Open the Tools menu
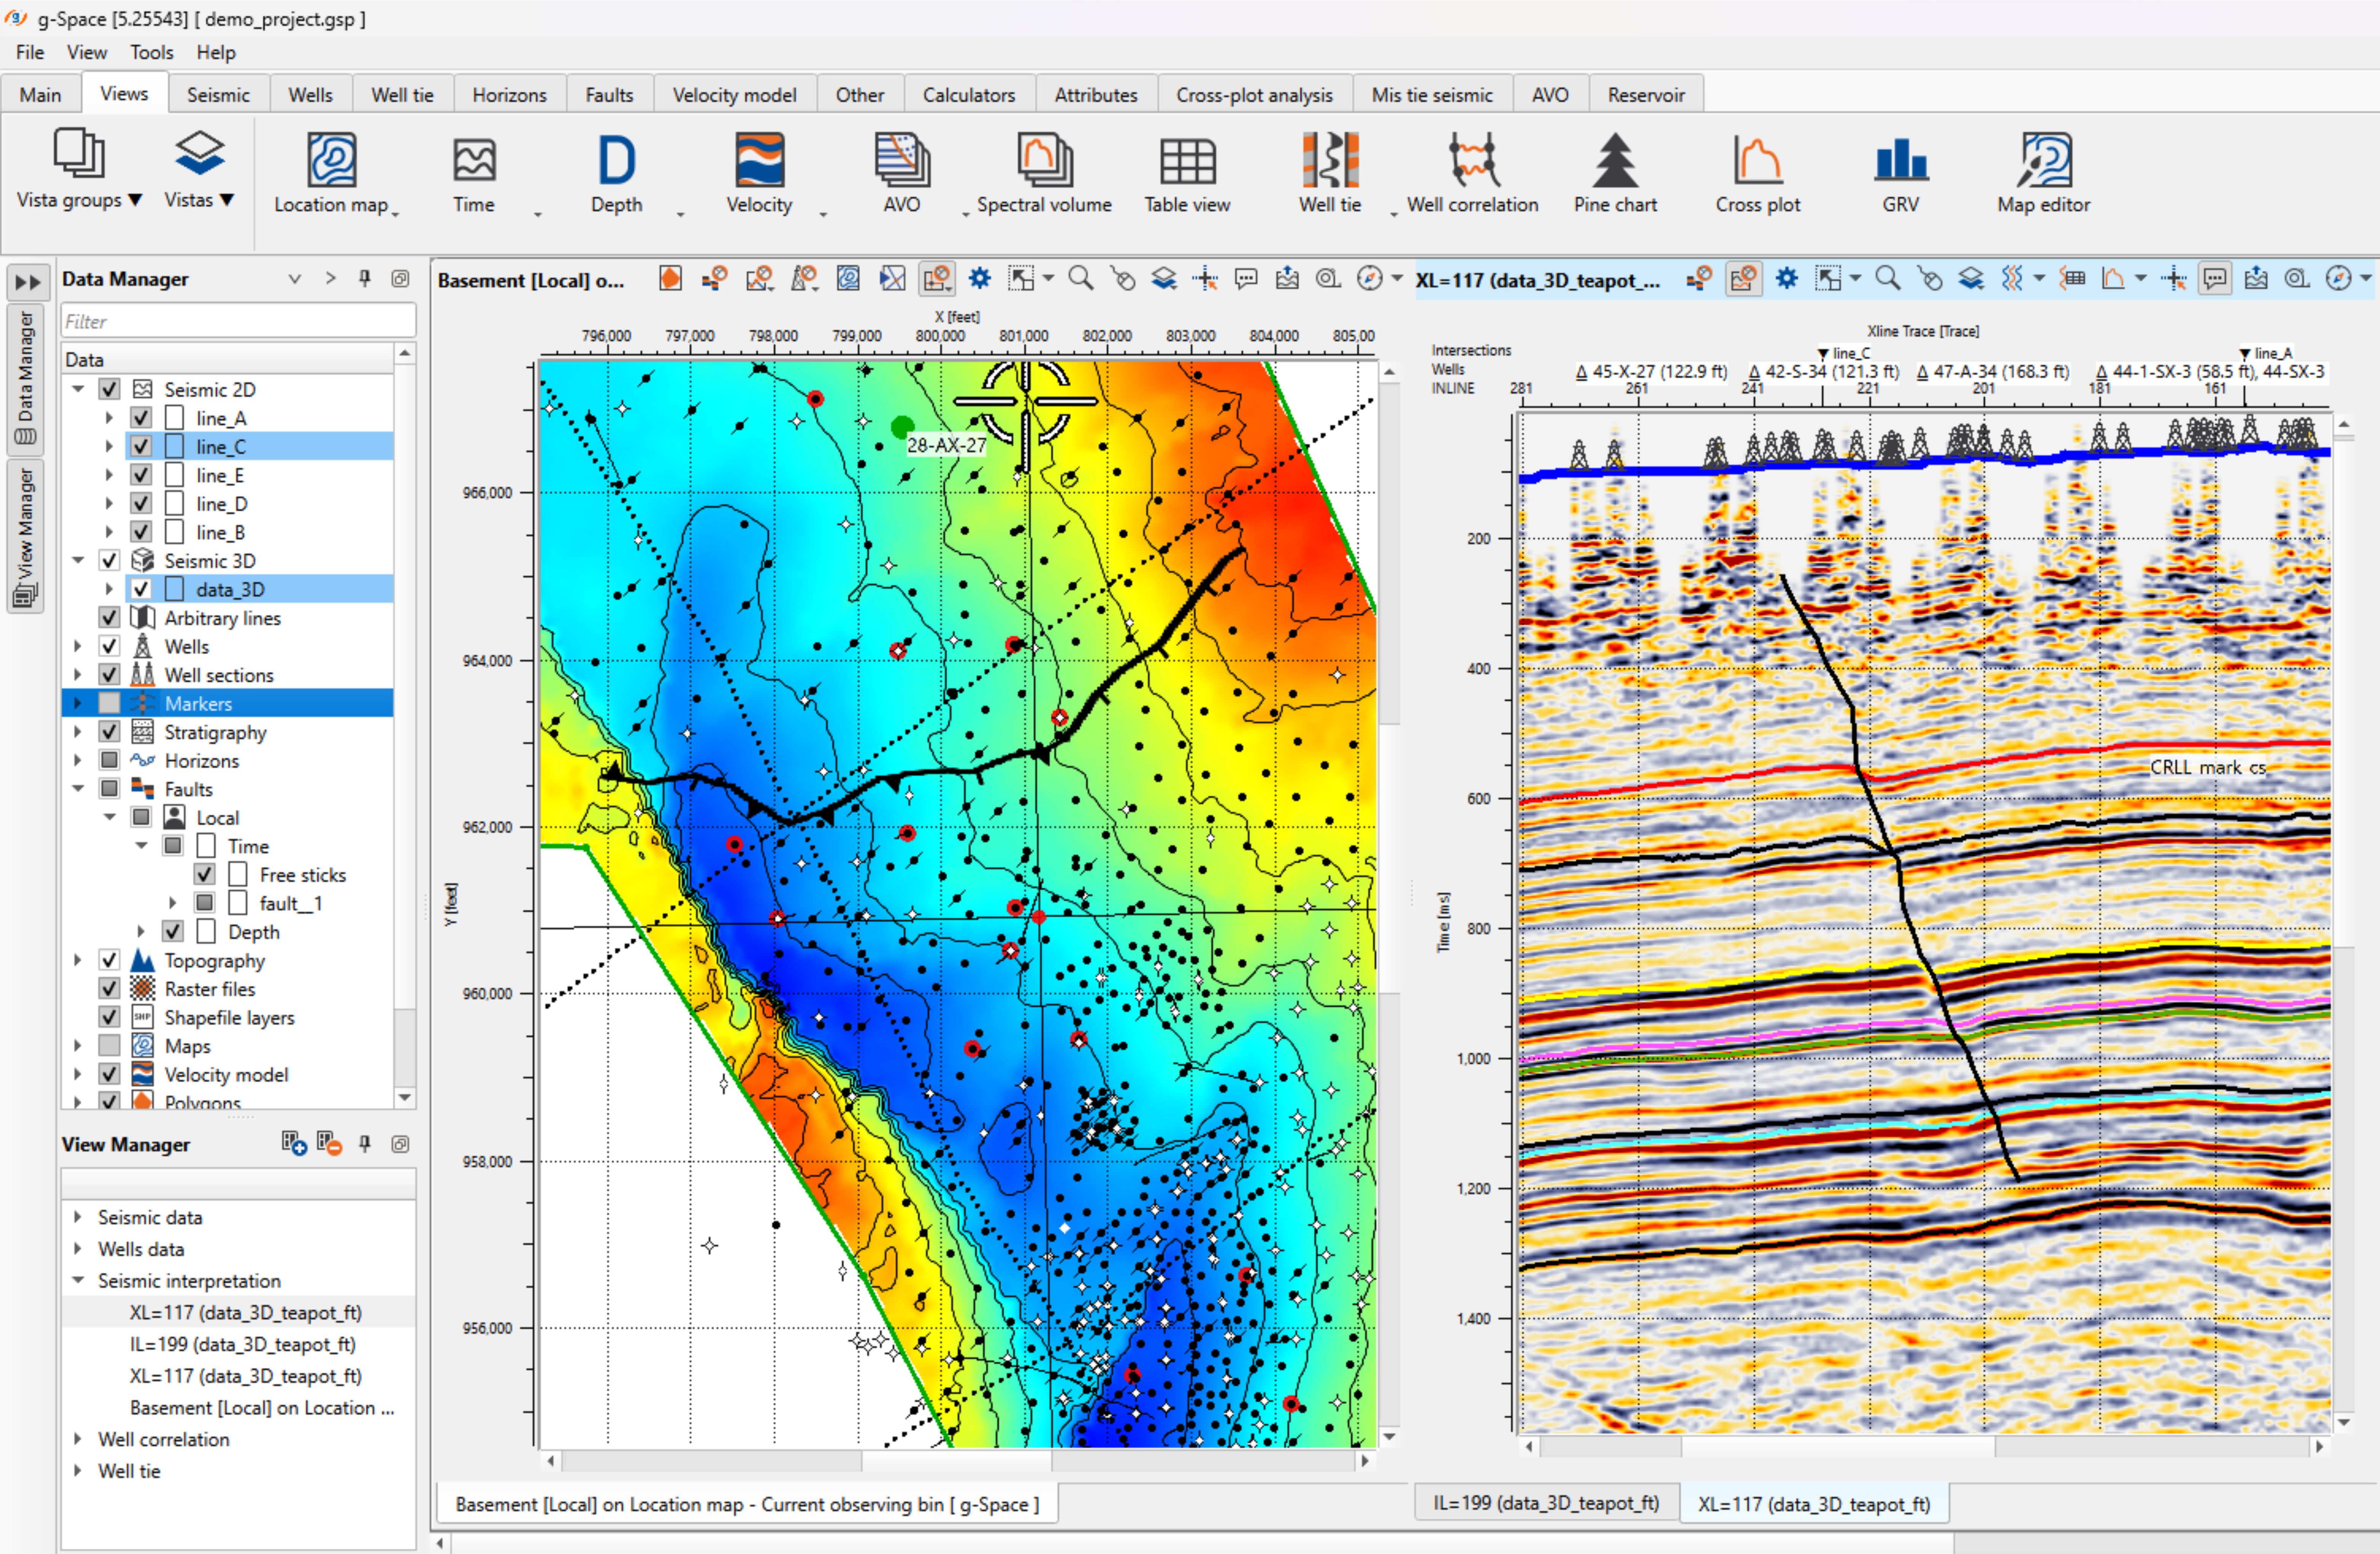2380x1554 pixels. coord(151,52)
